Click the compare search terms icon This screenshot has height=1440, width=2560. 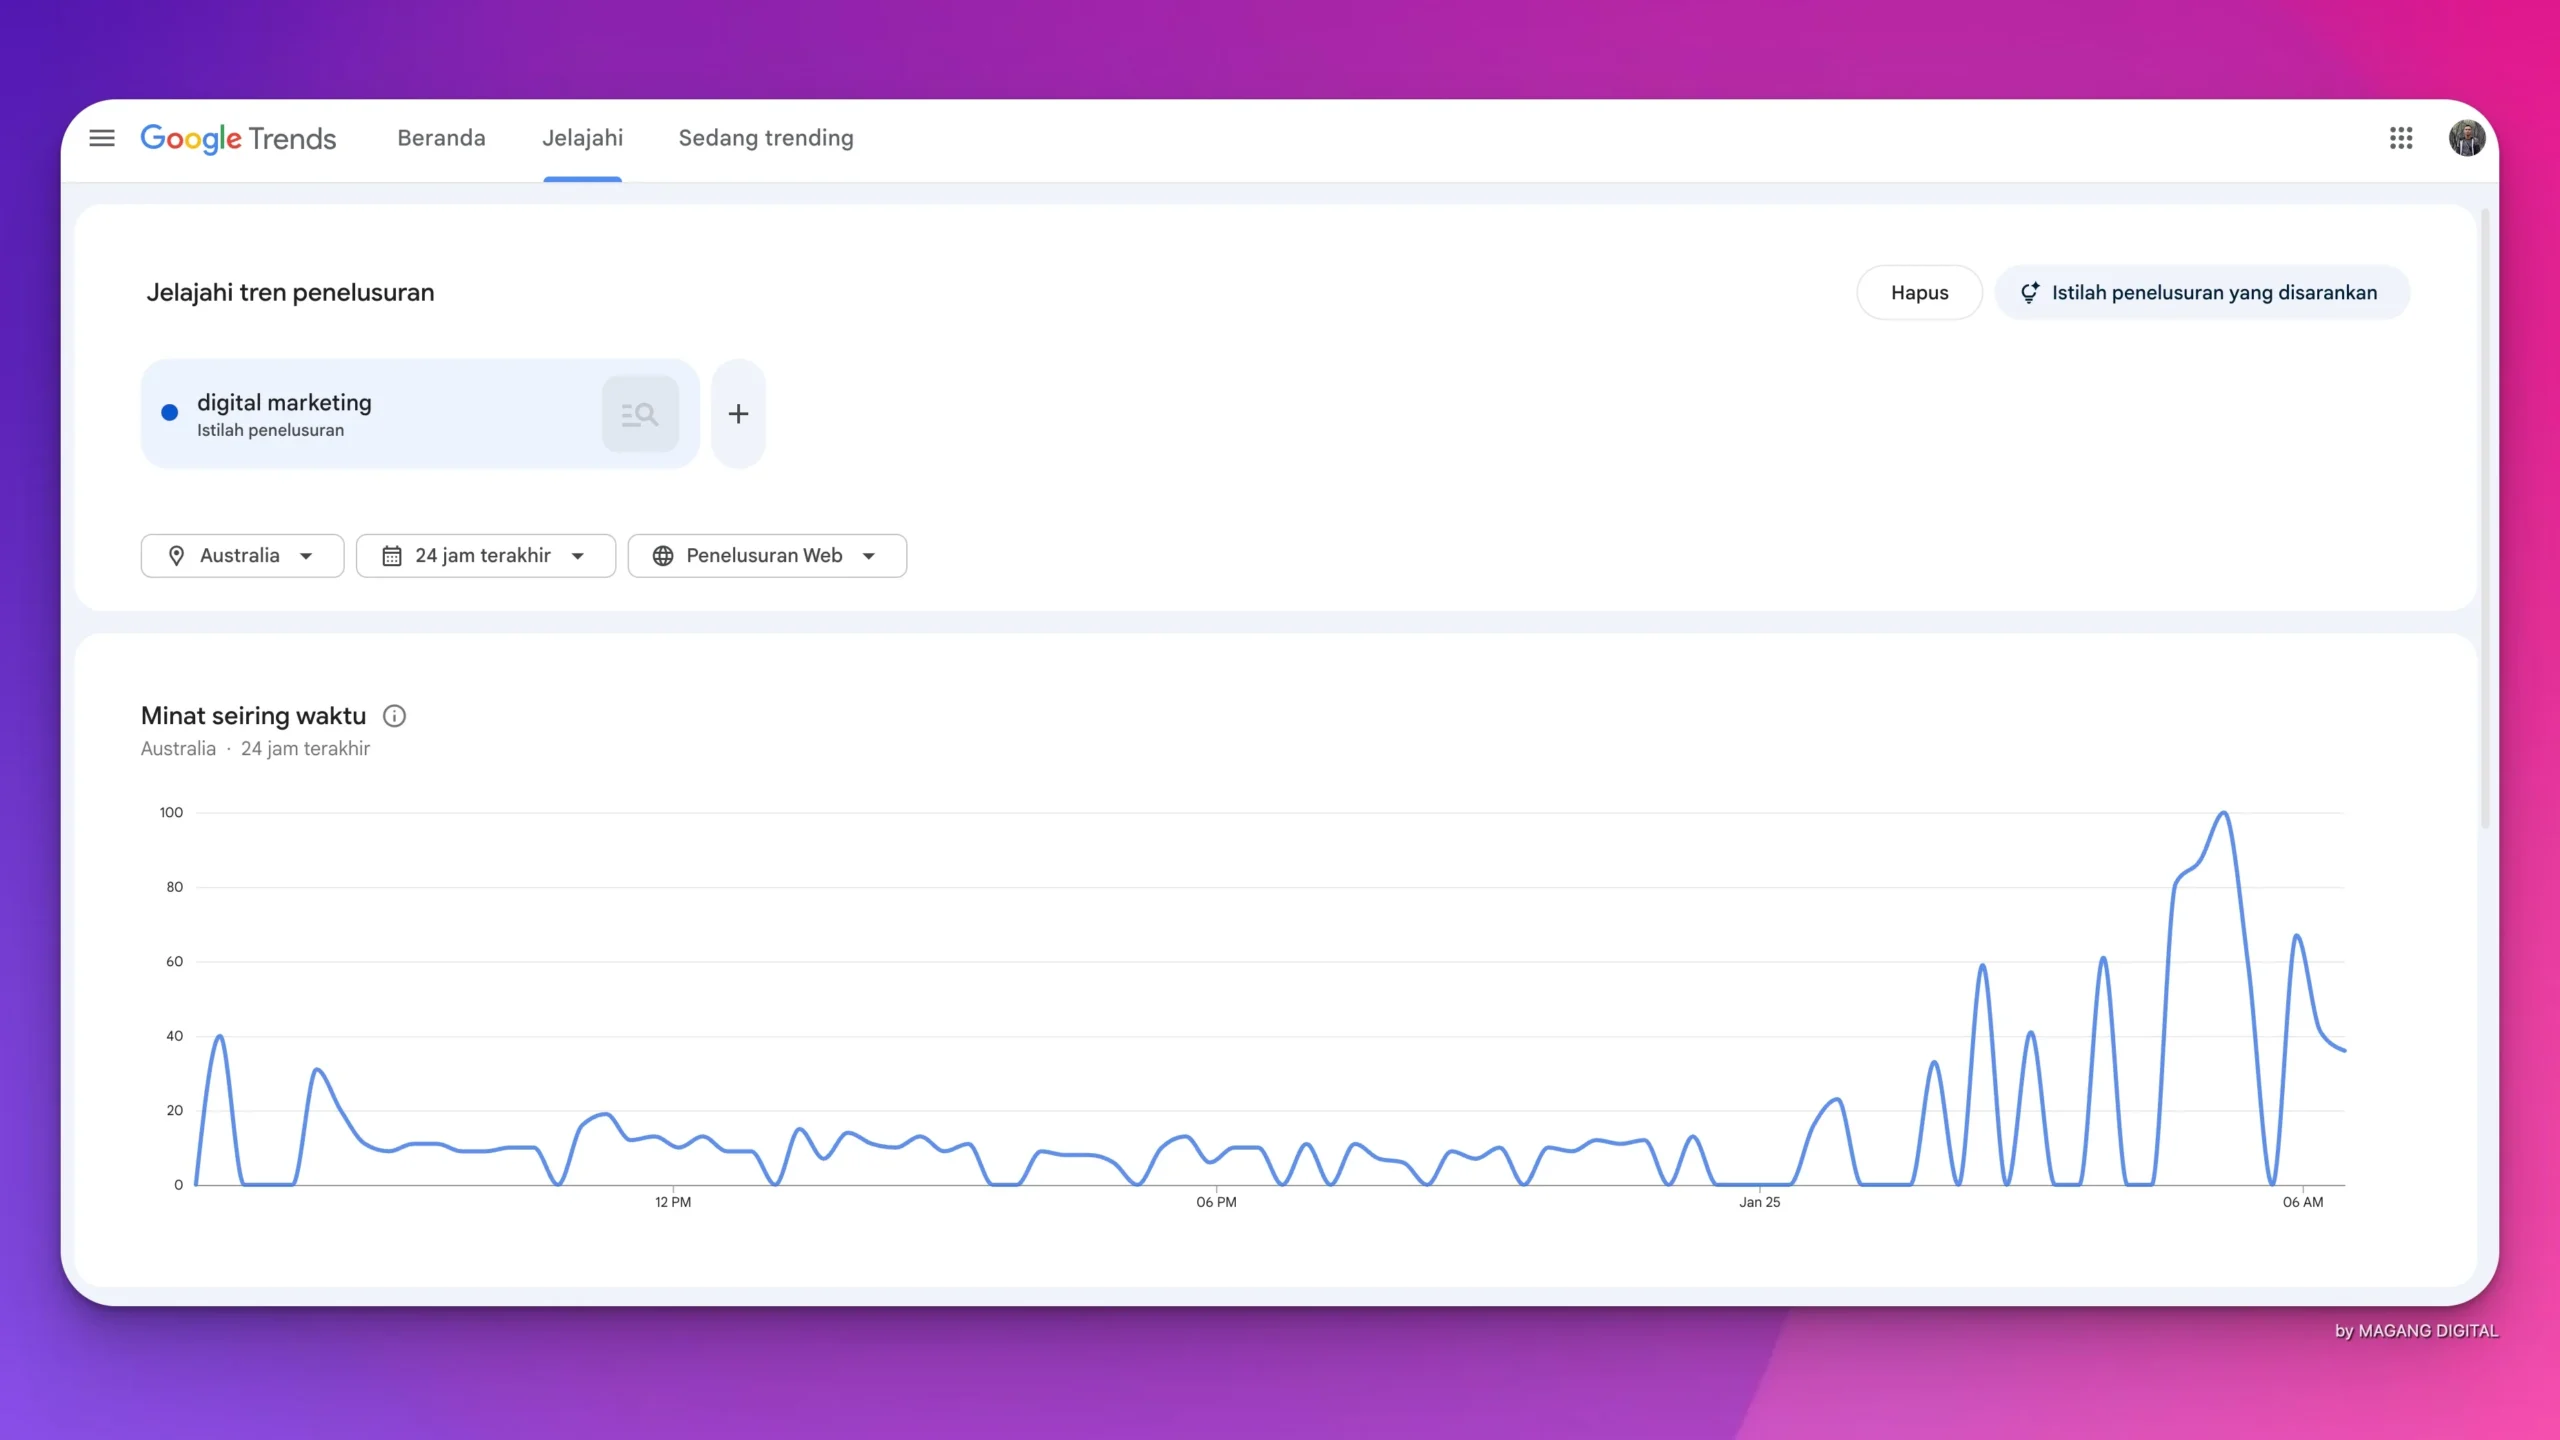(x=640, y=414)
